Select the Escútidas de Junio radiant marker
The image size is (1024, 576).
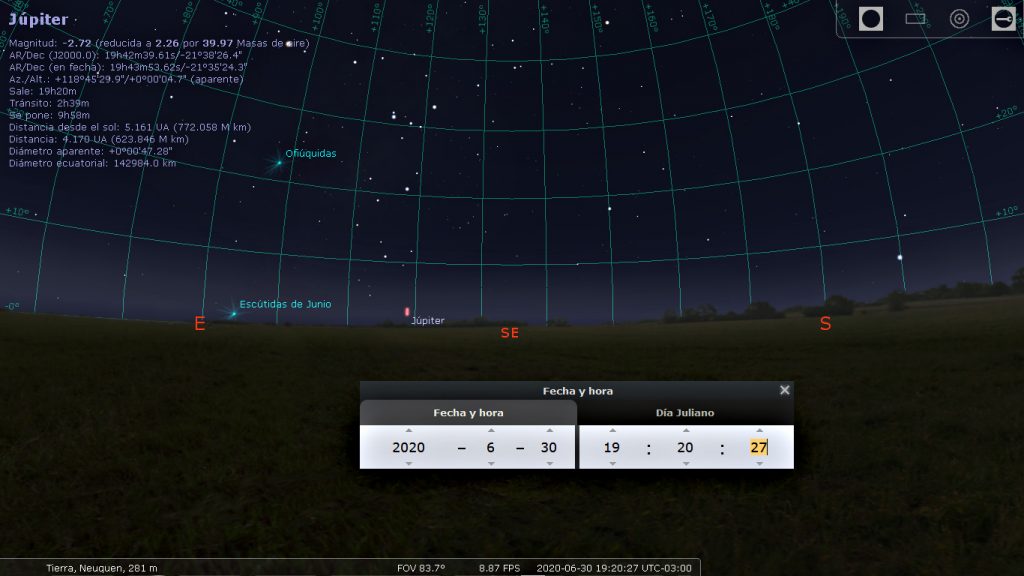tap(234, 313)
